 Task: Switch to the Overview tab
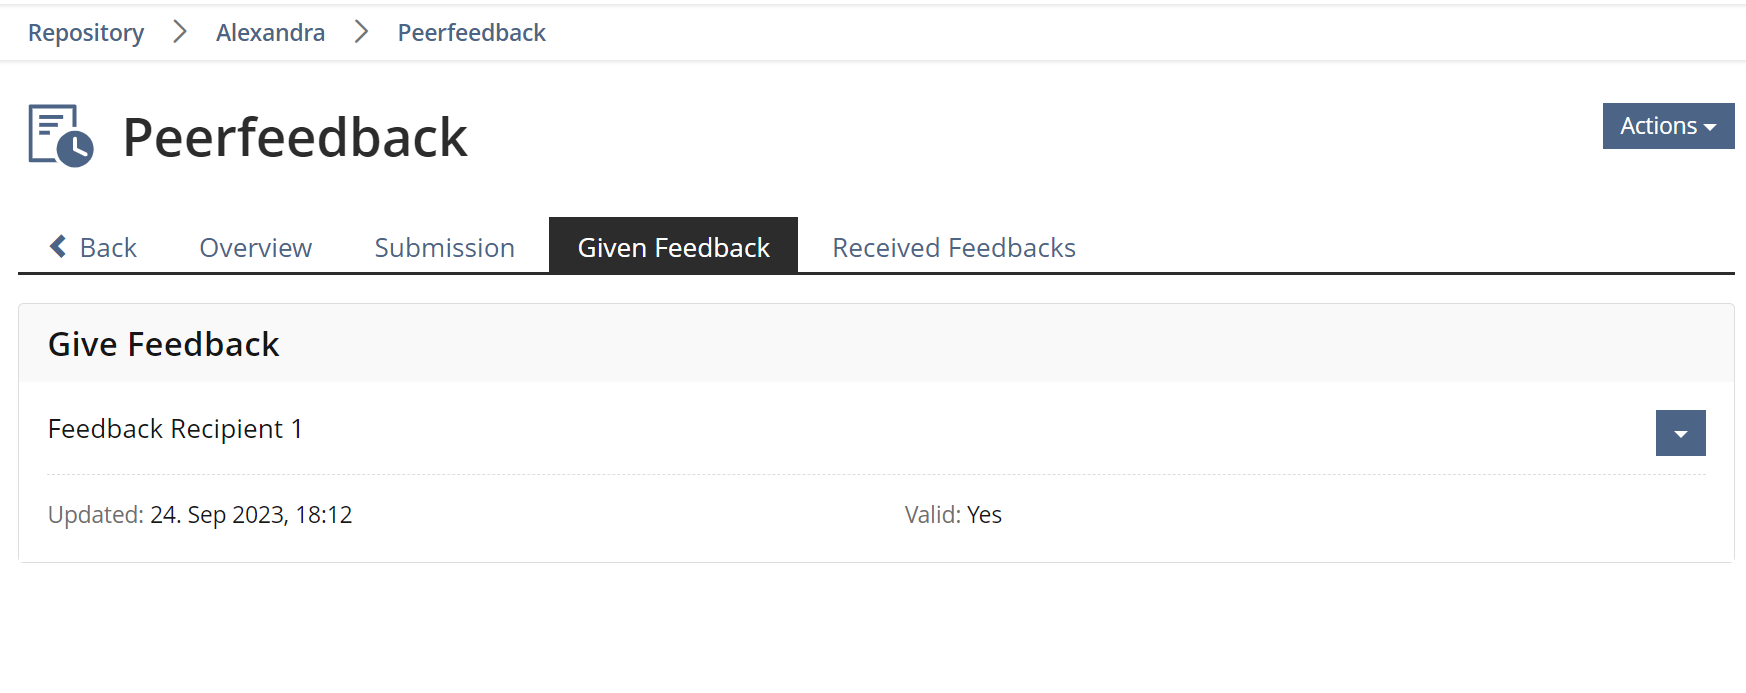click(x=255, y=247)
